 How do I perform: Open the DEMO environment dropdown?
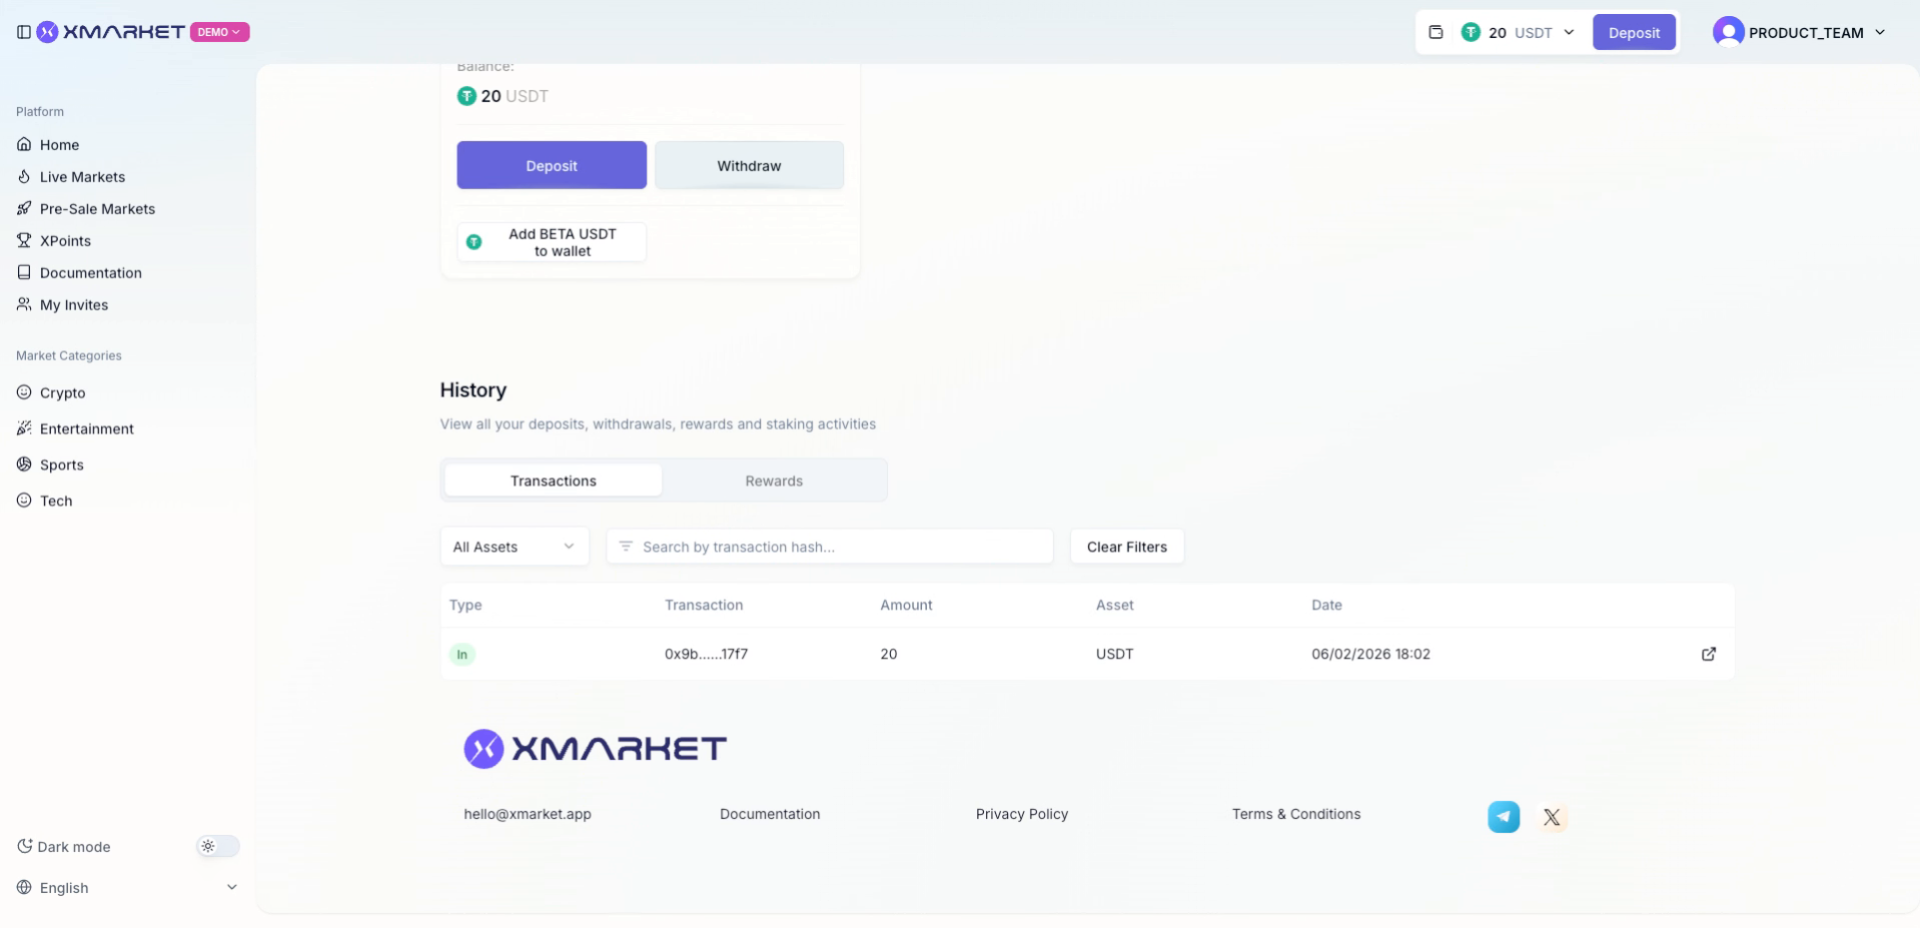(219, 32)
